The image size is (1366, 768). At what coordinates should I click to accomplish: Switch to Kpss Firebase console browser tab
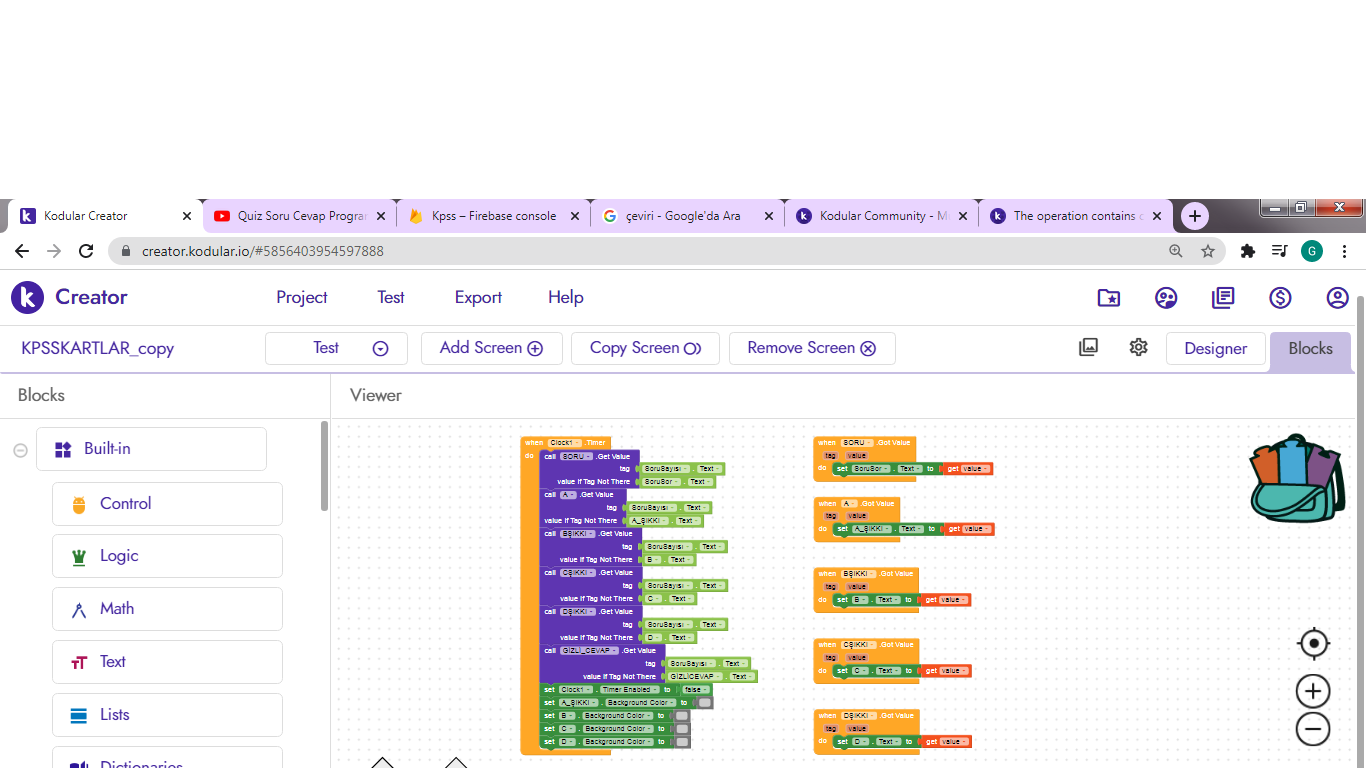click(494, 216)
